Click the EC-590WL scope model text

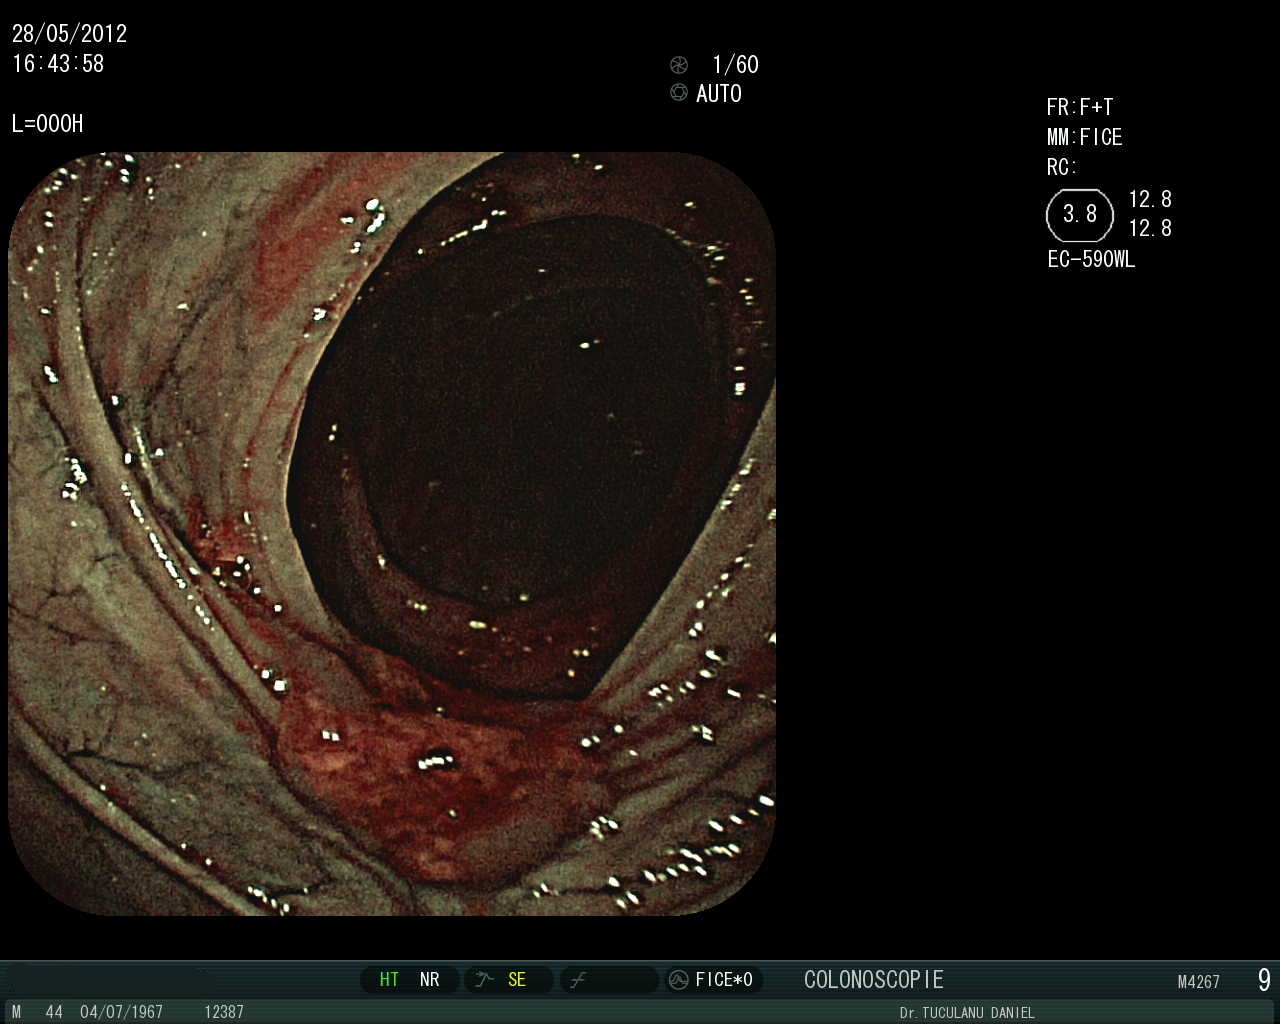point(1091,260)
